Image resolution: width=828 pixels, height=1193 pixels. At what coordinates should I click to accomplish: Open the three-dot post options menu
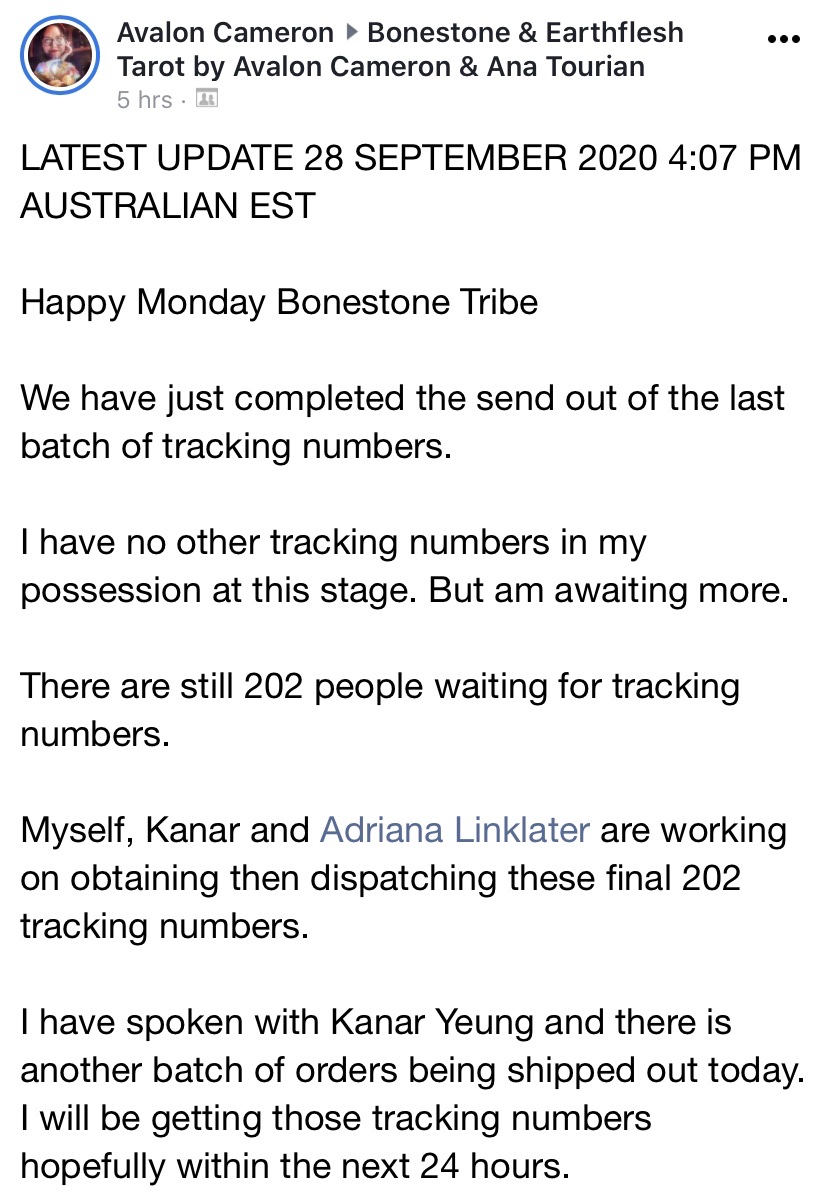click(783, 39)
